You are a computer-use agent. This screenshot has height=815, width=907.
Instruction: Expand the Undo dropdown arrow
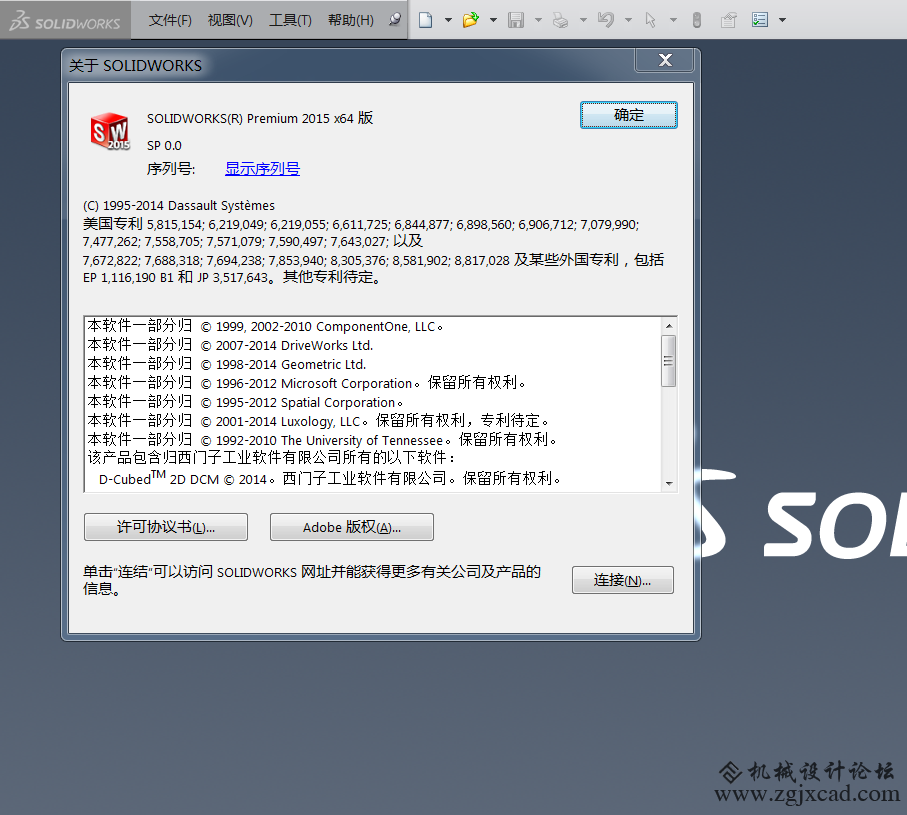629,20
